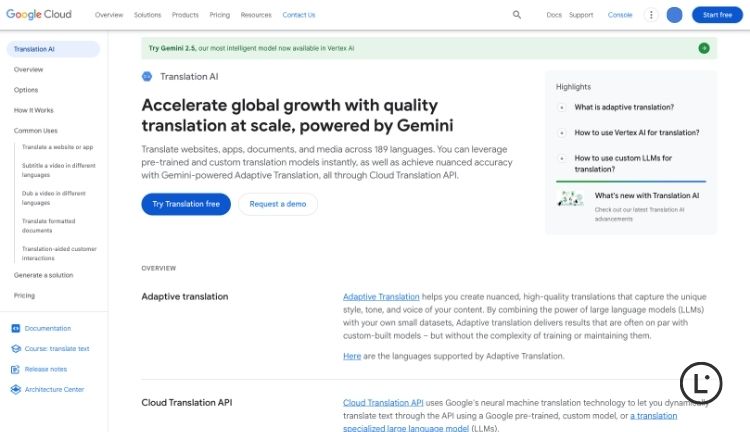Click the "Try Translation free" button
Image resolution: width=750 pixels, height=432 pixels.
pos(186,204)
